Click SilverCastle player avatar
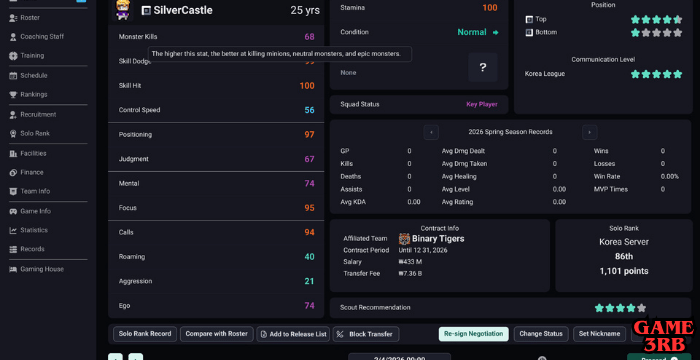 [123, 10]
